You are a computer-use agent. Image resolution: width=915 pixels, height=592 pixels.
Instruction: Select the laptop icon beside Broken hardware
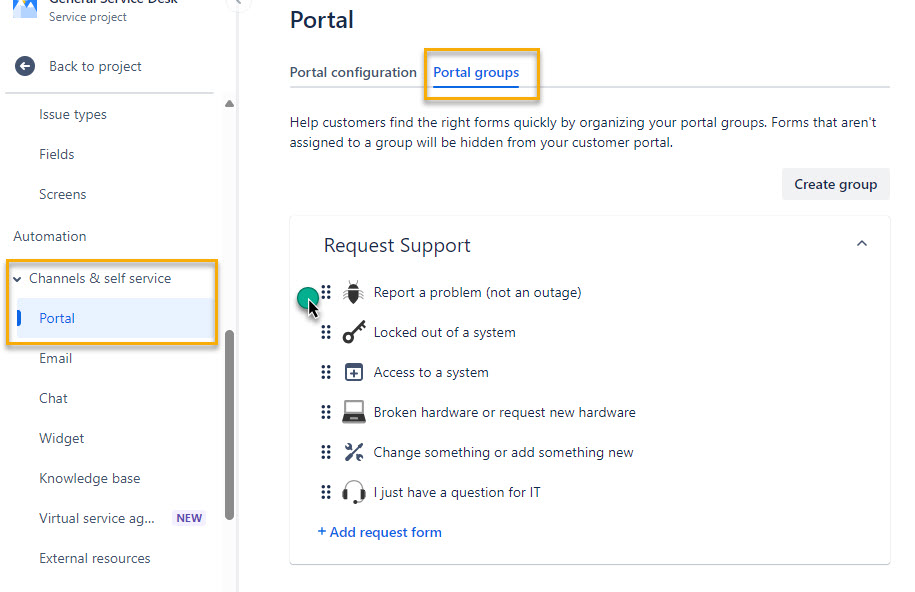click(352, 412)
